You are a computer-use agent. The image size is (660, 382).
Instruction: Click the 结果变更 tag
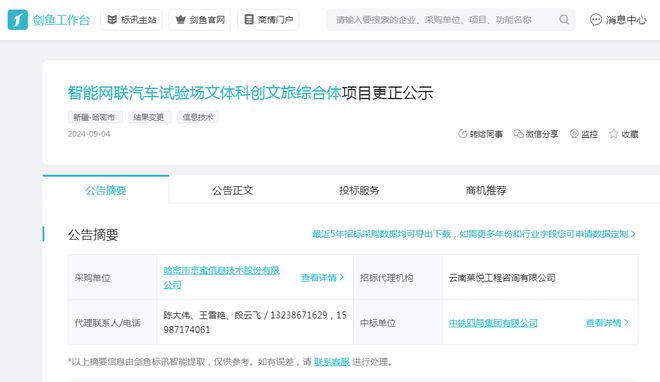point(149,117)
